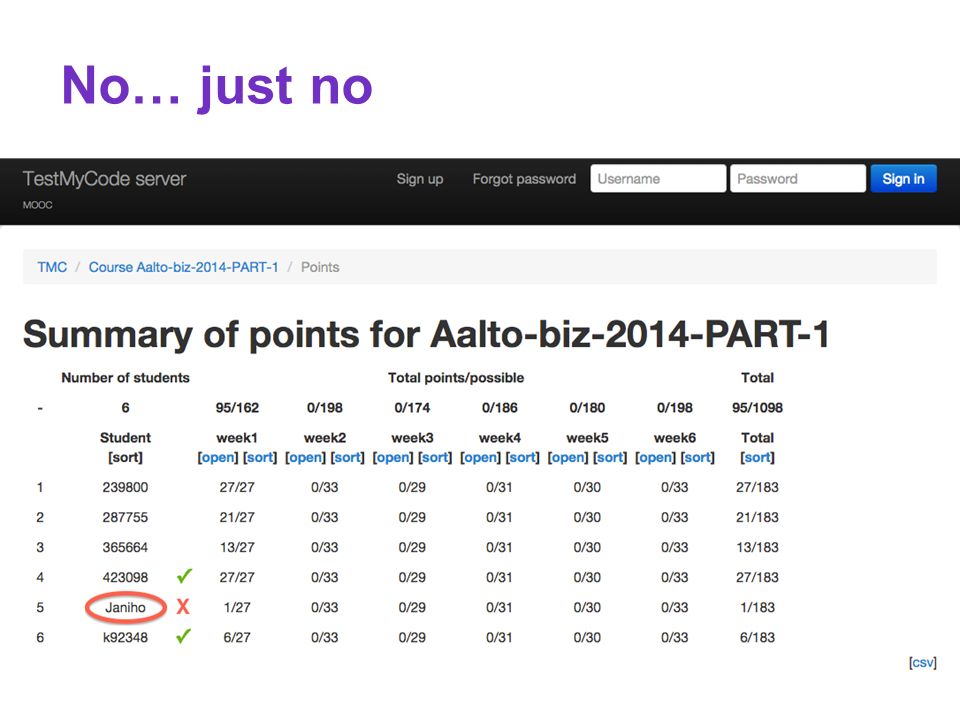Click the 6/183 total score

757,637
